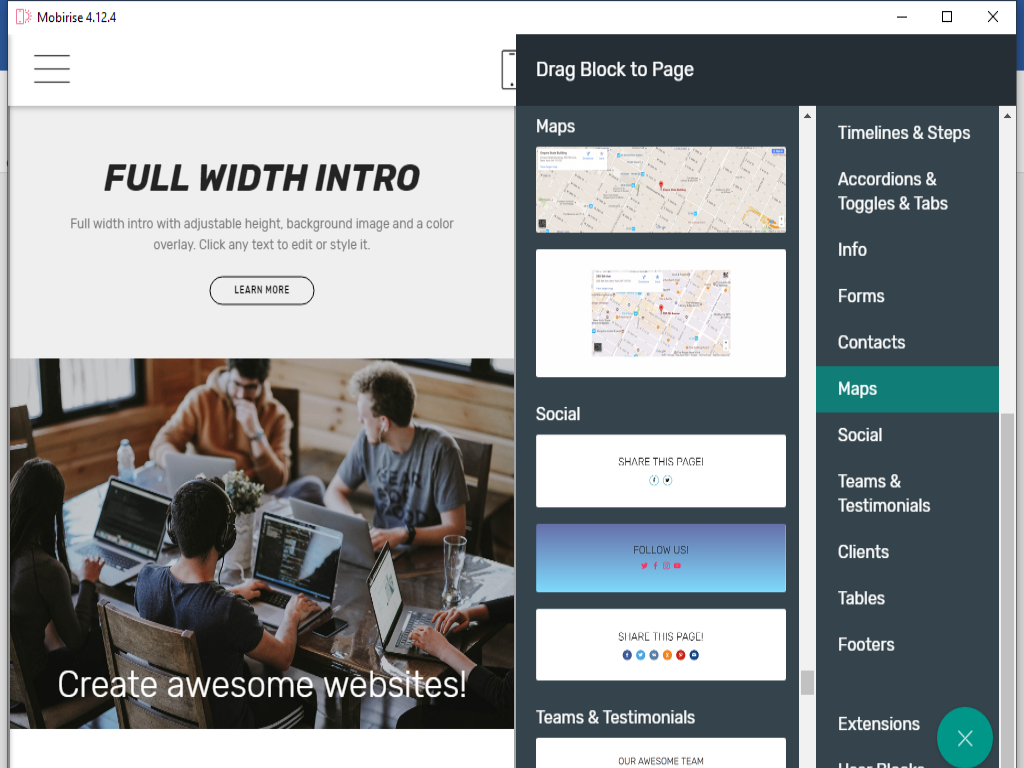
Task: Open the hamburger main menu
Action: 52,69
